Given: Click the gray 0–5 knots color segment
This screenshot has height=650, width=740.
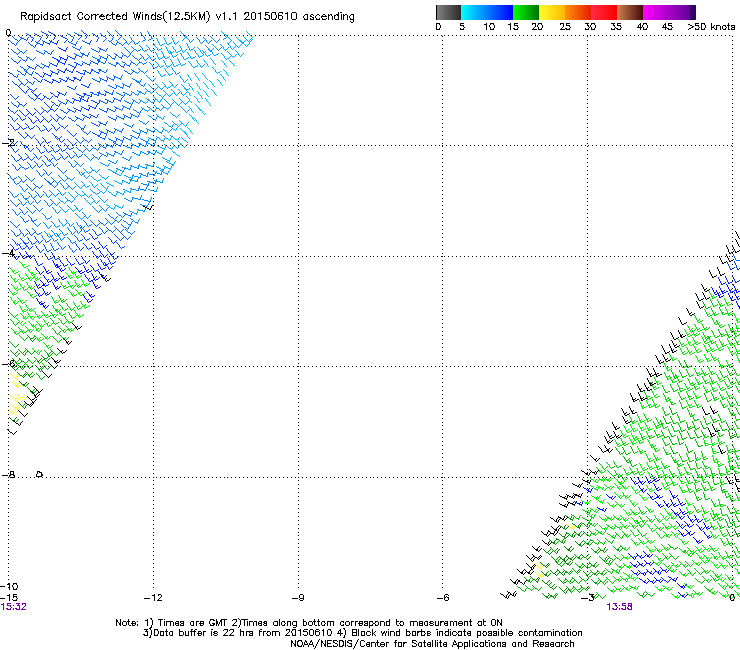Looking at the screenshot, I should pyautogui.click(x=448, y=12).
